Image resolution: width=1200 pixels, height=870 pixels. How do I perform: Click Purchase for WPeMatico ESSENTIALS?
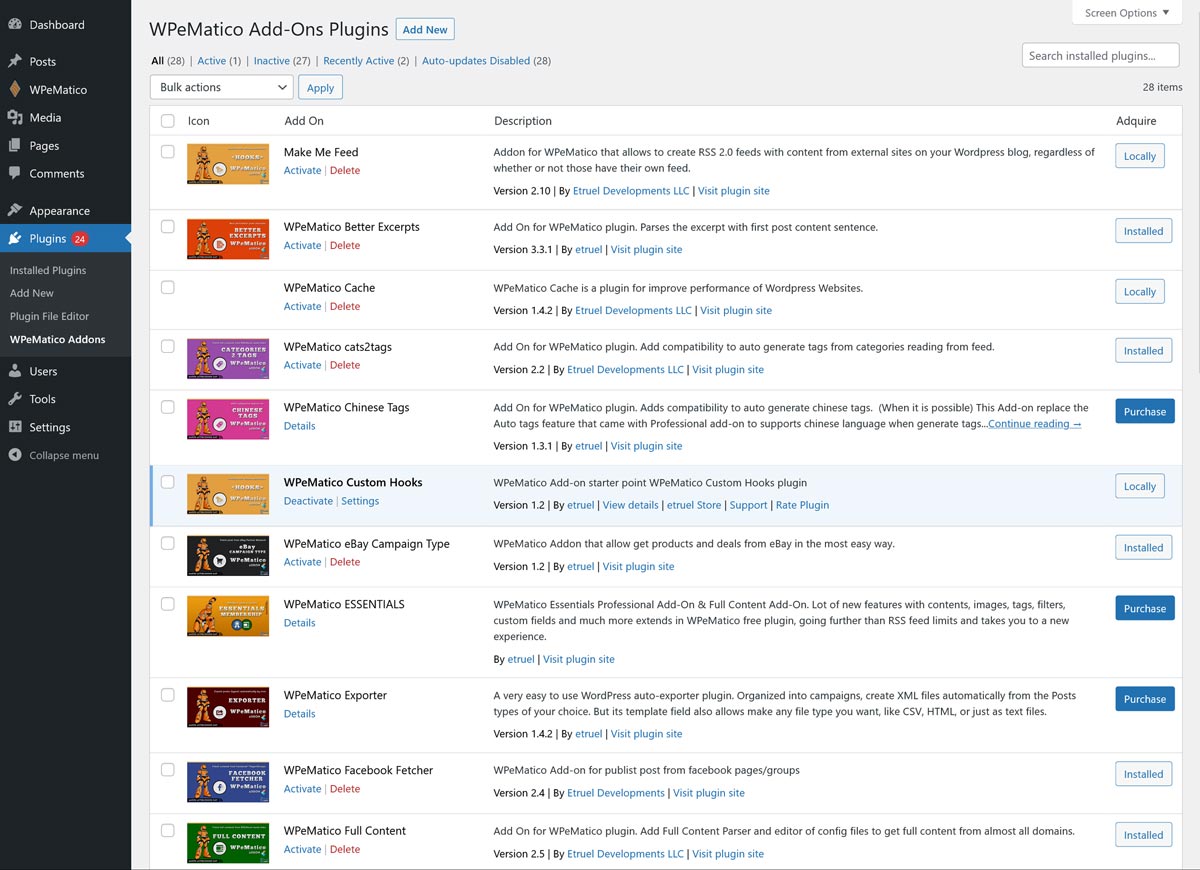pos(1145,608)
